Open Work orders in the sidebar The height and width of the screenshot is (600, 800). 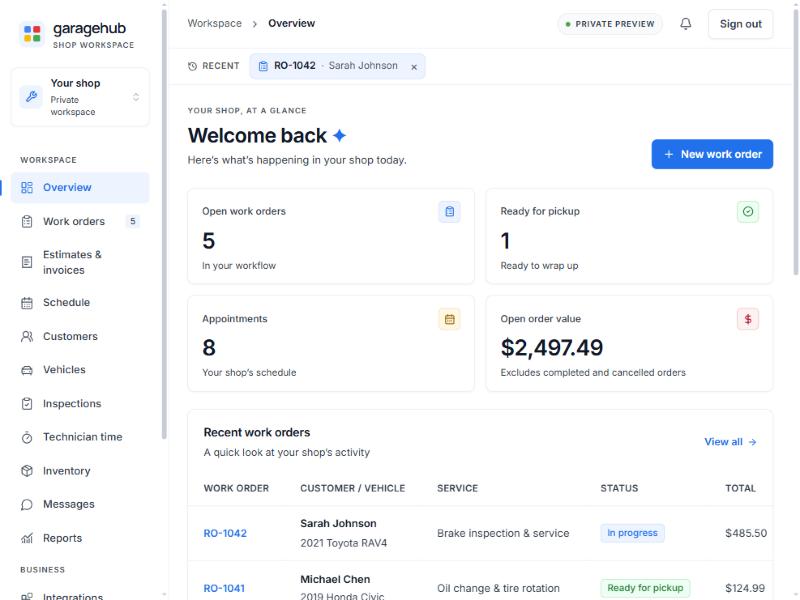pos(80,221)
